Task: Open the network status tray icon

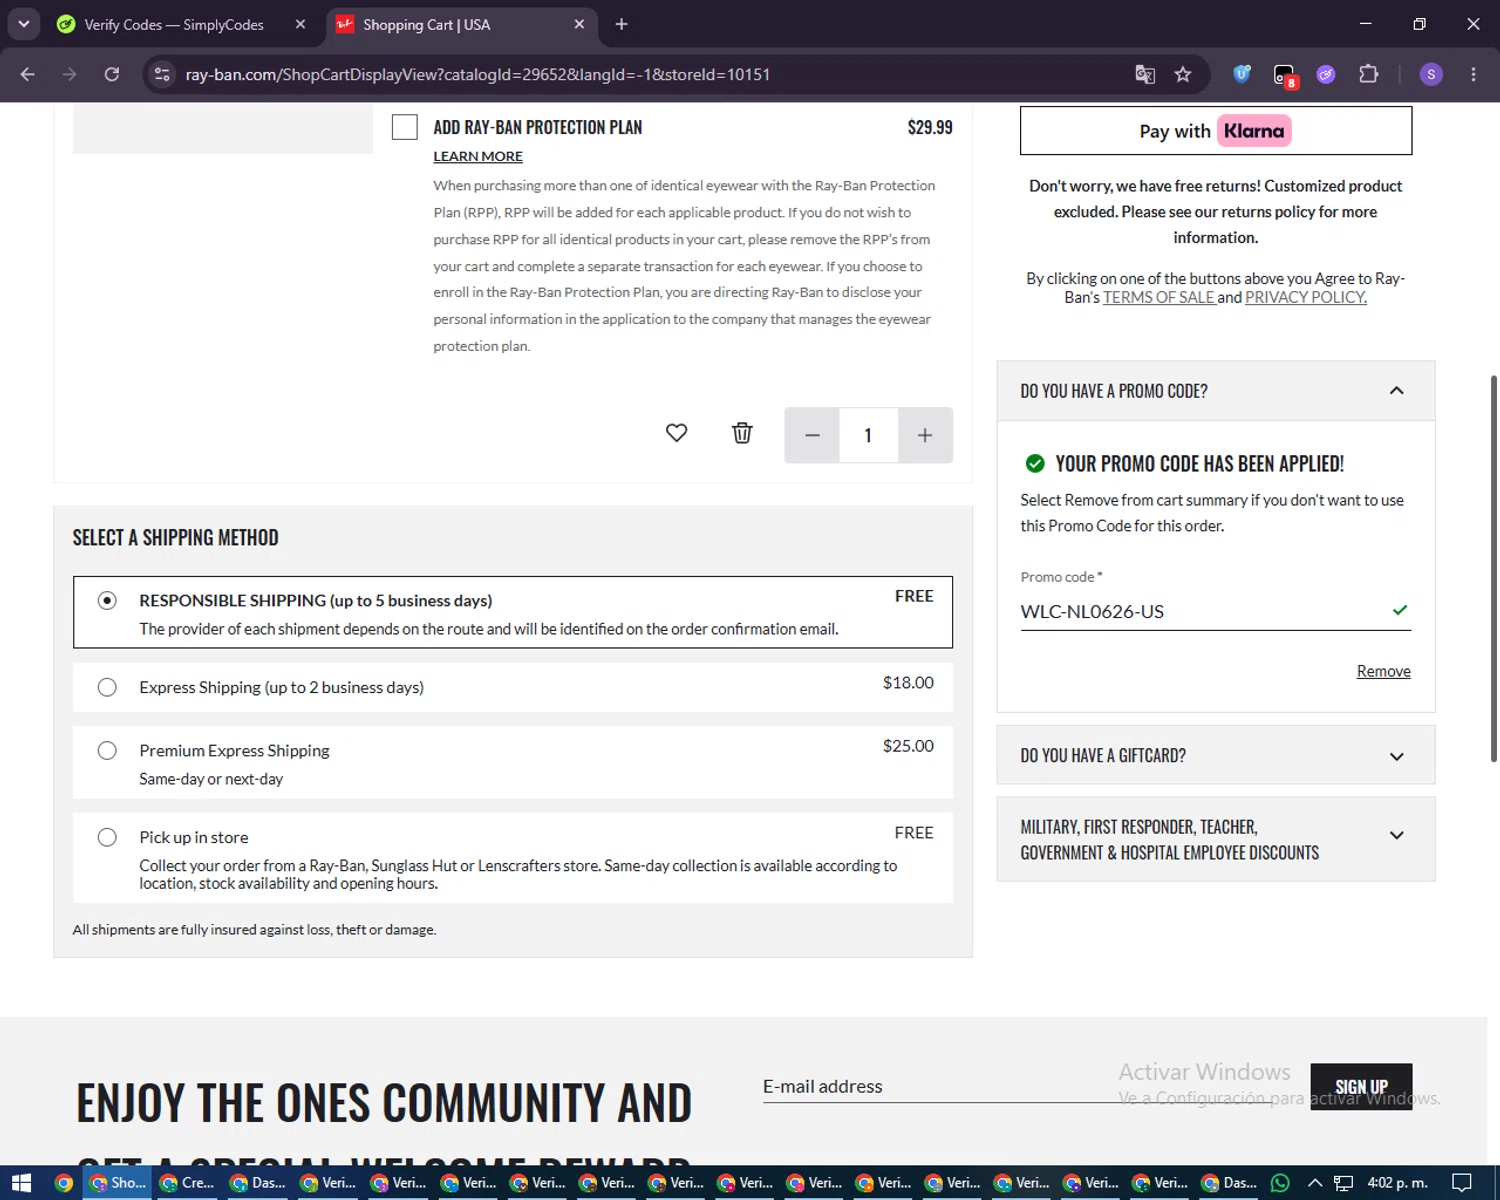Action: click(x=1343, y=1183)
